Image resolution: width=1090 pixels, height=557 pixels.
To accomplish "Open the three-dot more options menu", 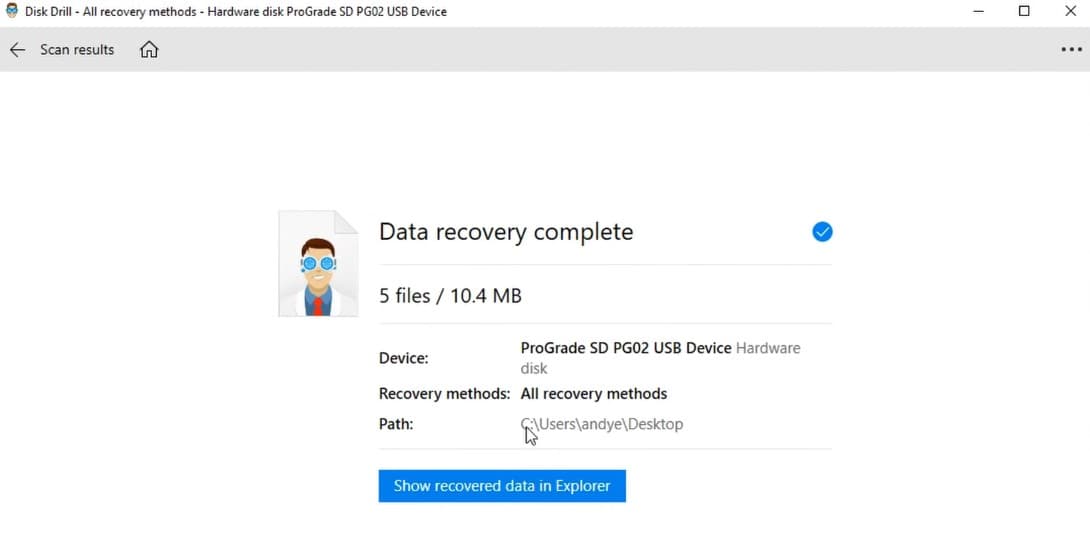I will click(1071, 50).
